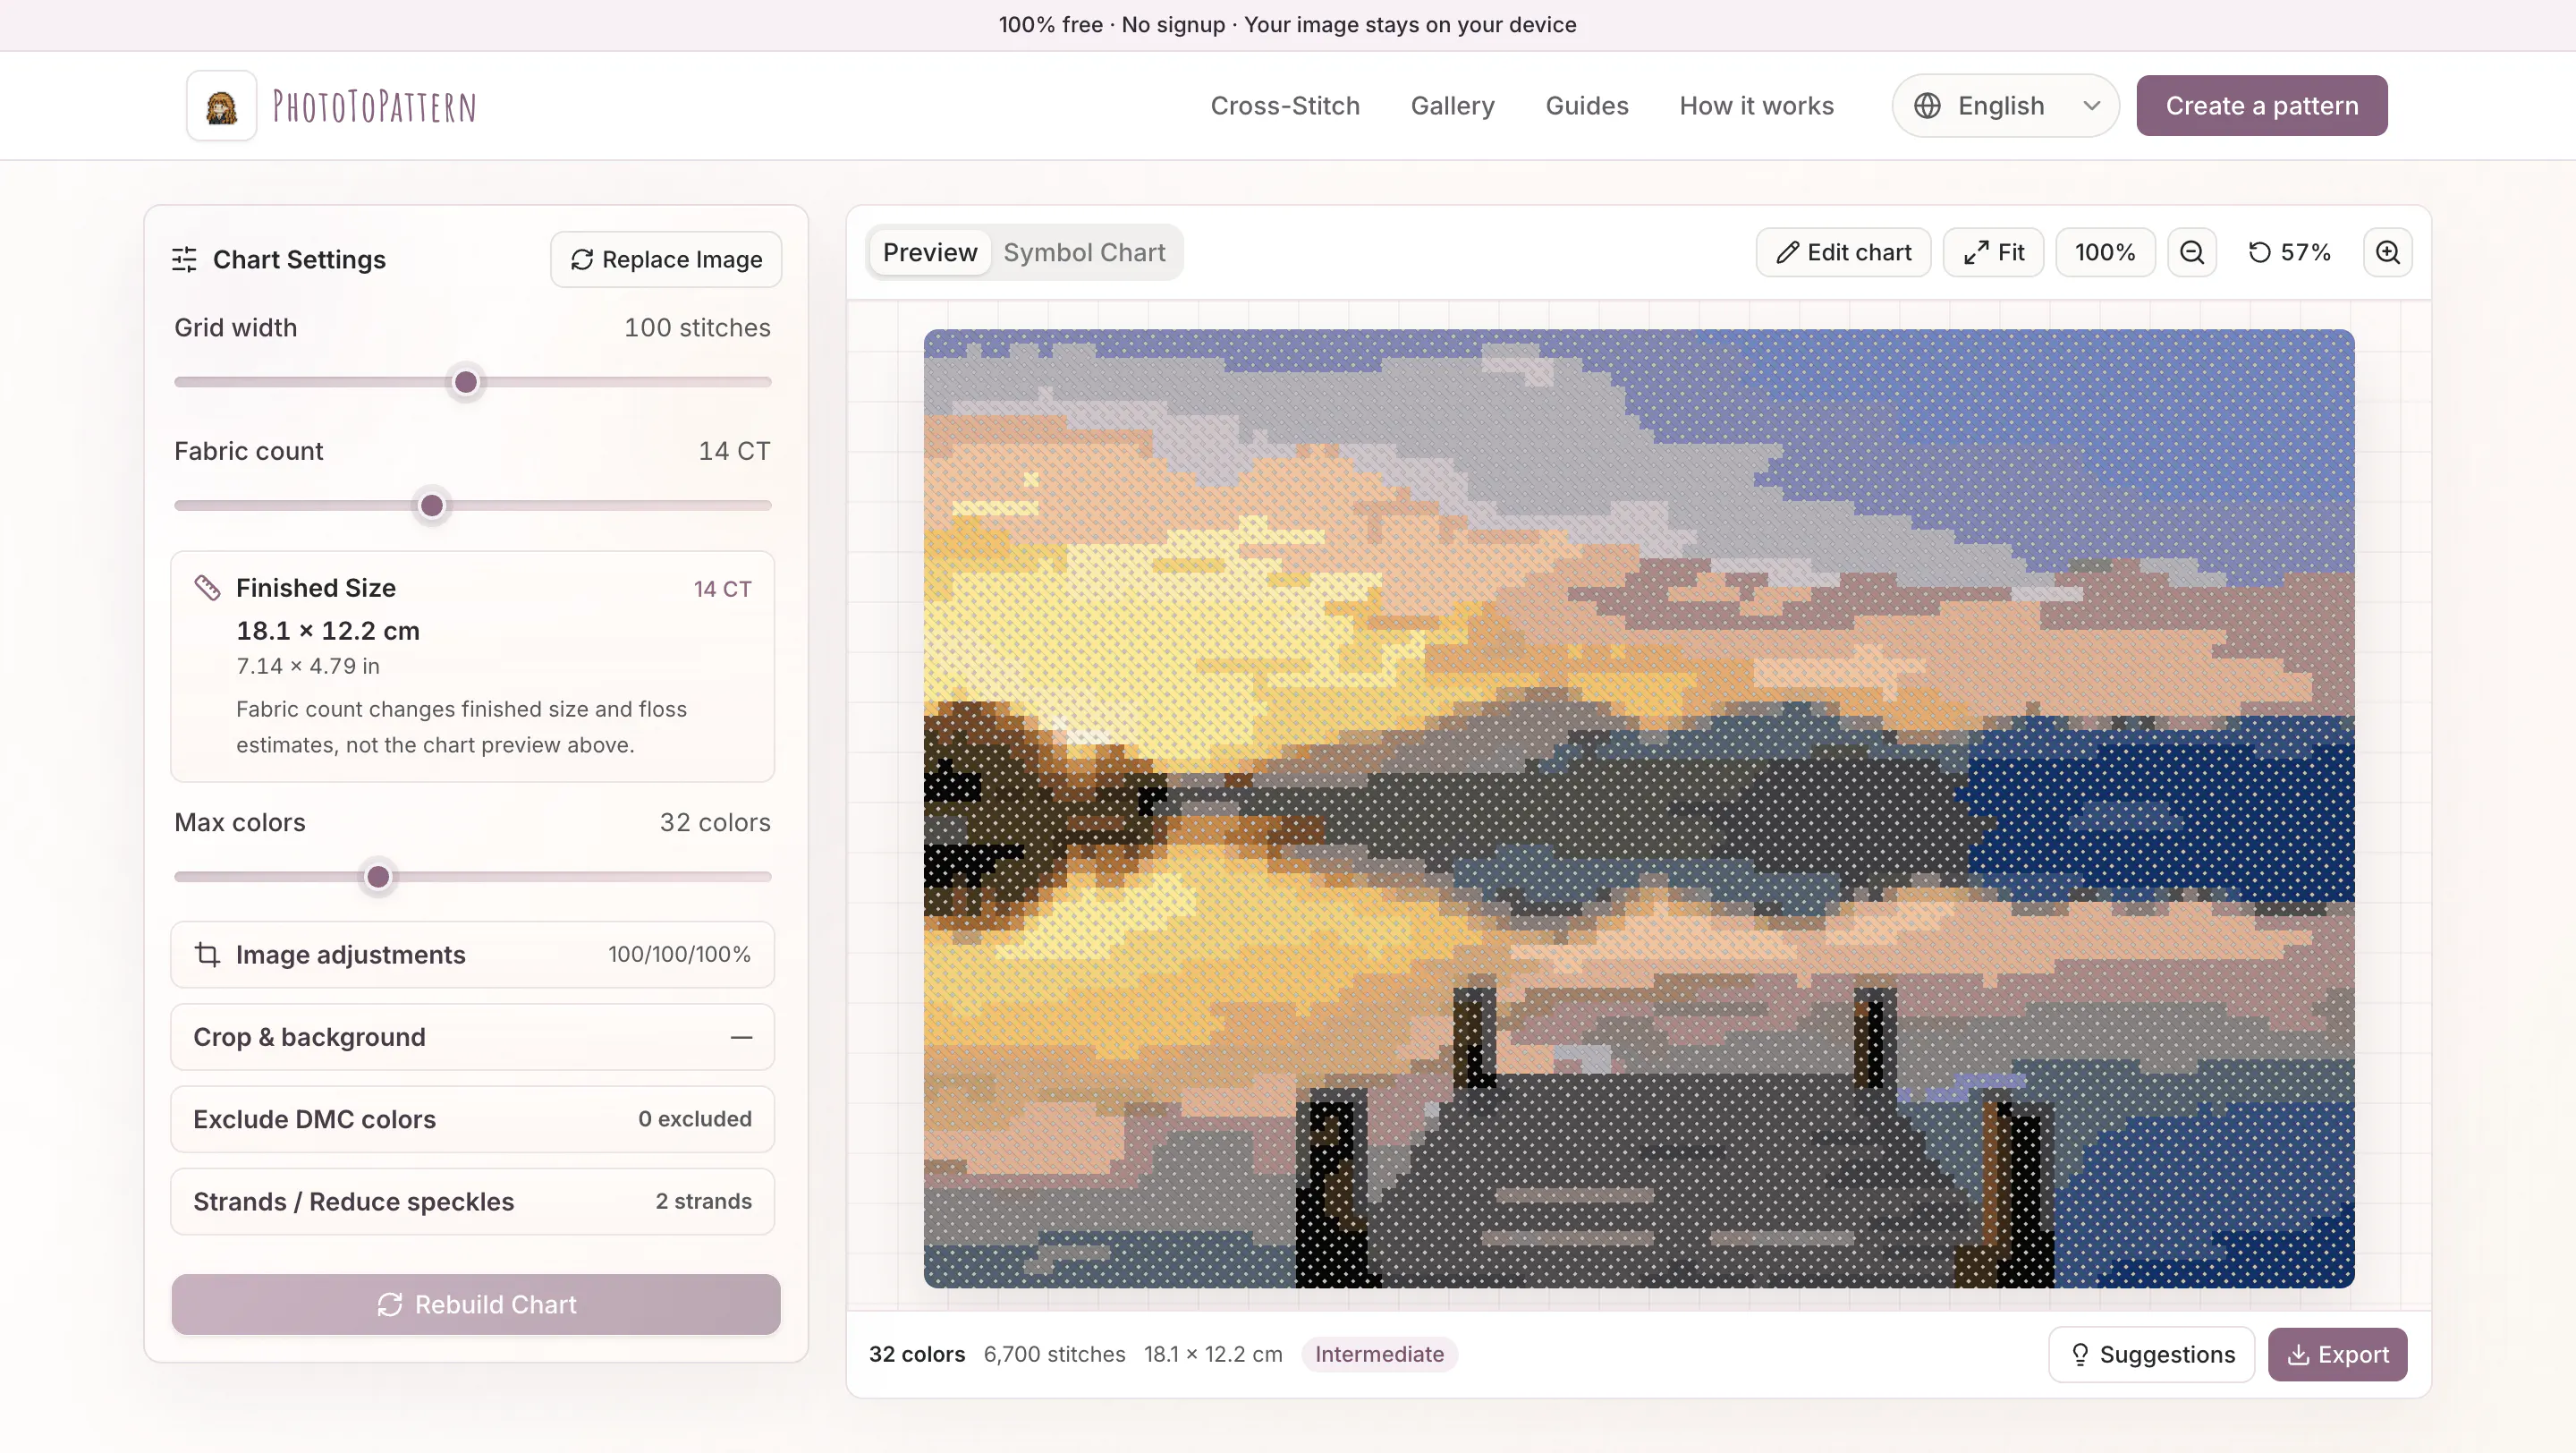The image size is (2576, 1453).
Task: Click the Chart Settings sliders icon
Action: coord(184,260)
